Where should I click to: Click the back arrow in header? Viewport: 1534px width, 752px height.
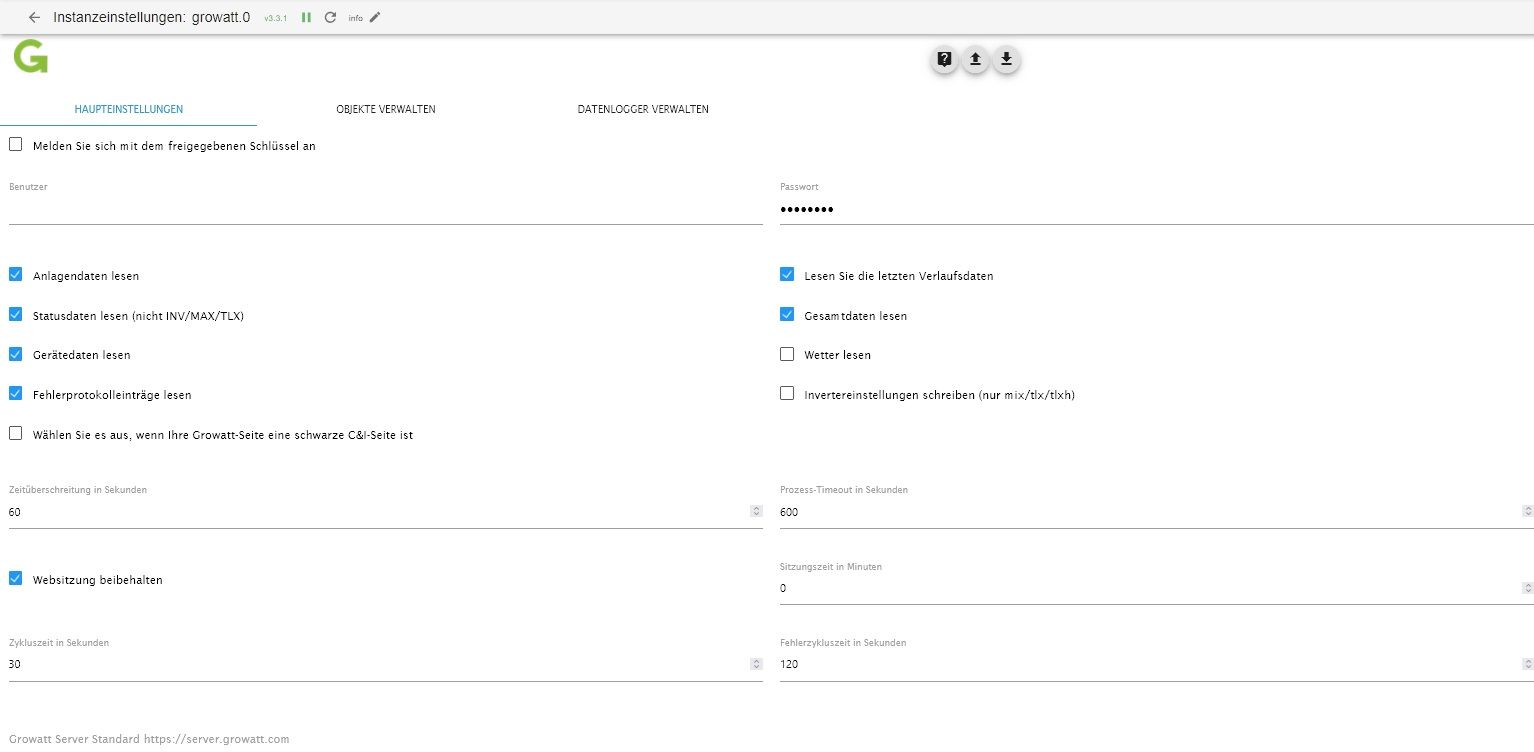pos(34,17)
